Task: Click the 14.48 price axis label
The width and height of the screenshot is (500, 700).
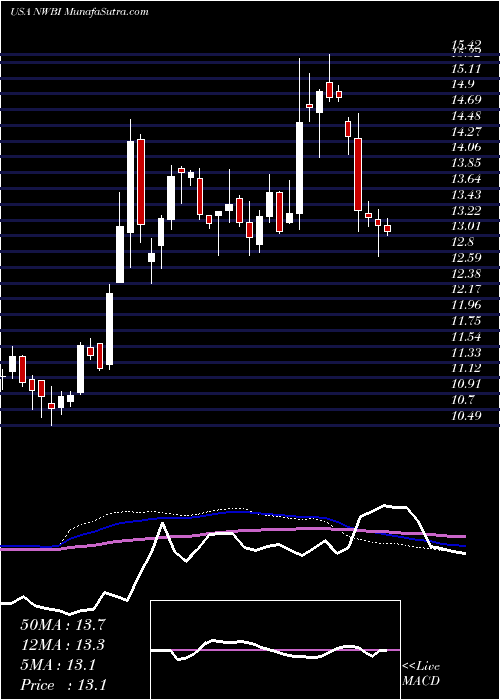Action: pyautogui.click(x=466, y=116)
